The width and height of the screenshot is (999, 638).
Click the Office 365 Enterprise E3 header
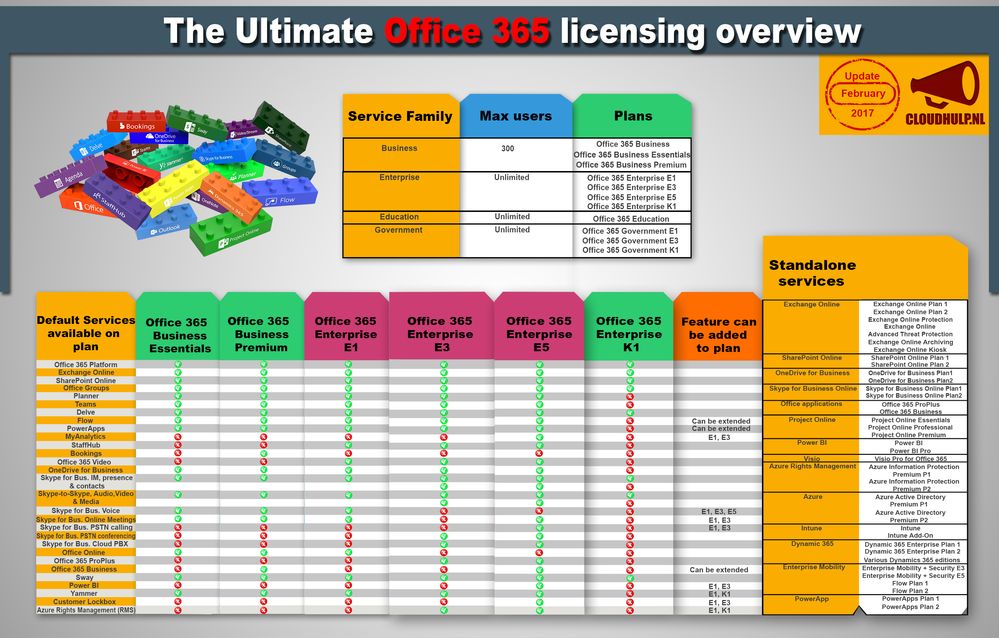point(441,328)
